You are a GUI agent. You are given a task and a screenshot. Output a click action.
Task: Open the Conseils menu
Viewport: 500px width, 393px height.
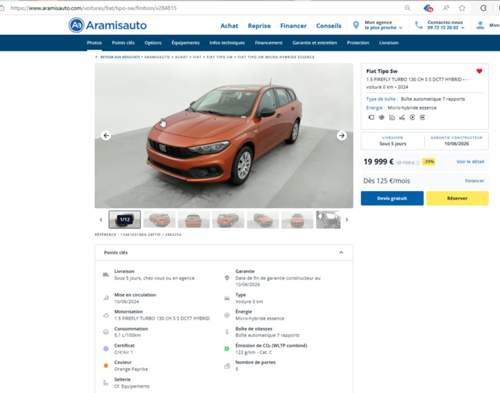pos(329,26)
